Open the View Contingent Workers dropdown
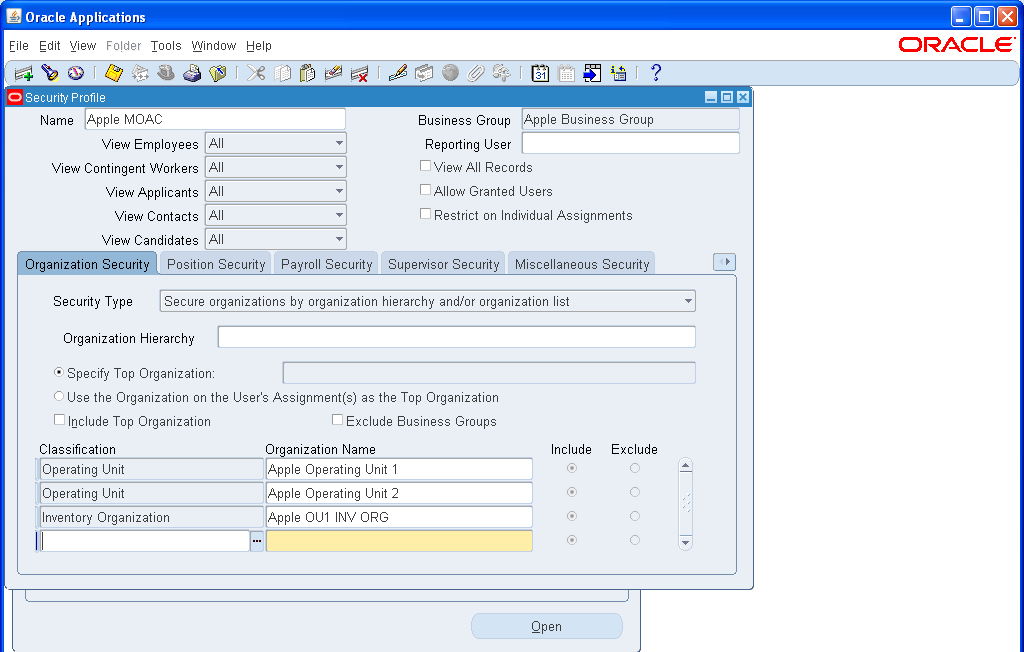 point(276,167)
